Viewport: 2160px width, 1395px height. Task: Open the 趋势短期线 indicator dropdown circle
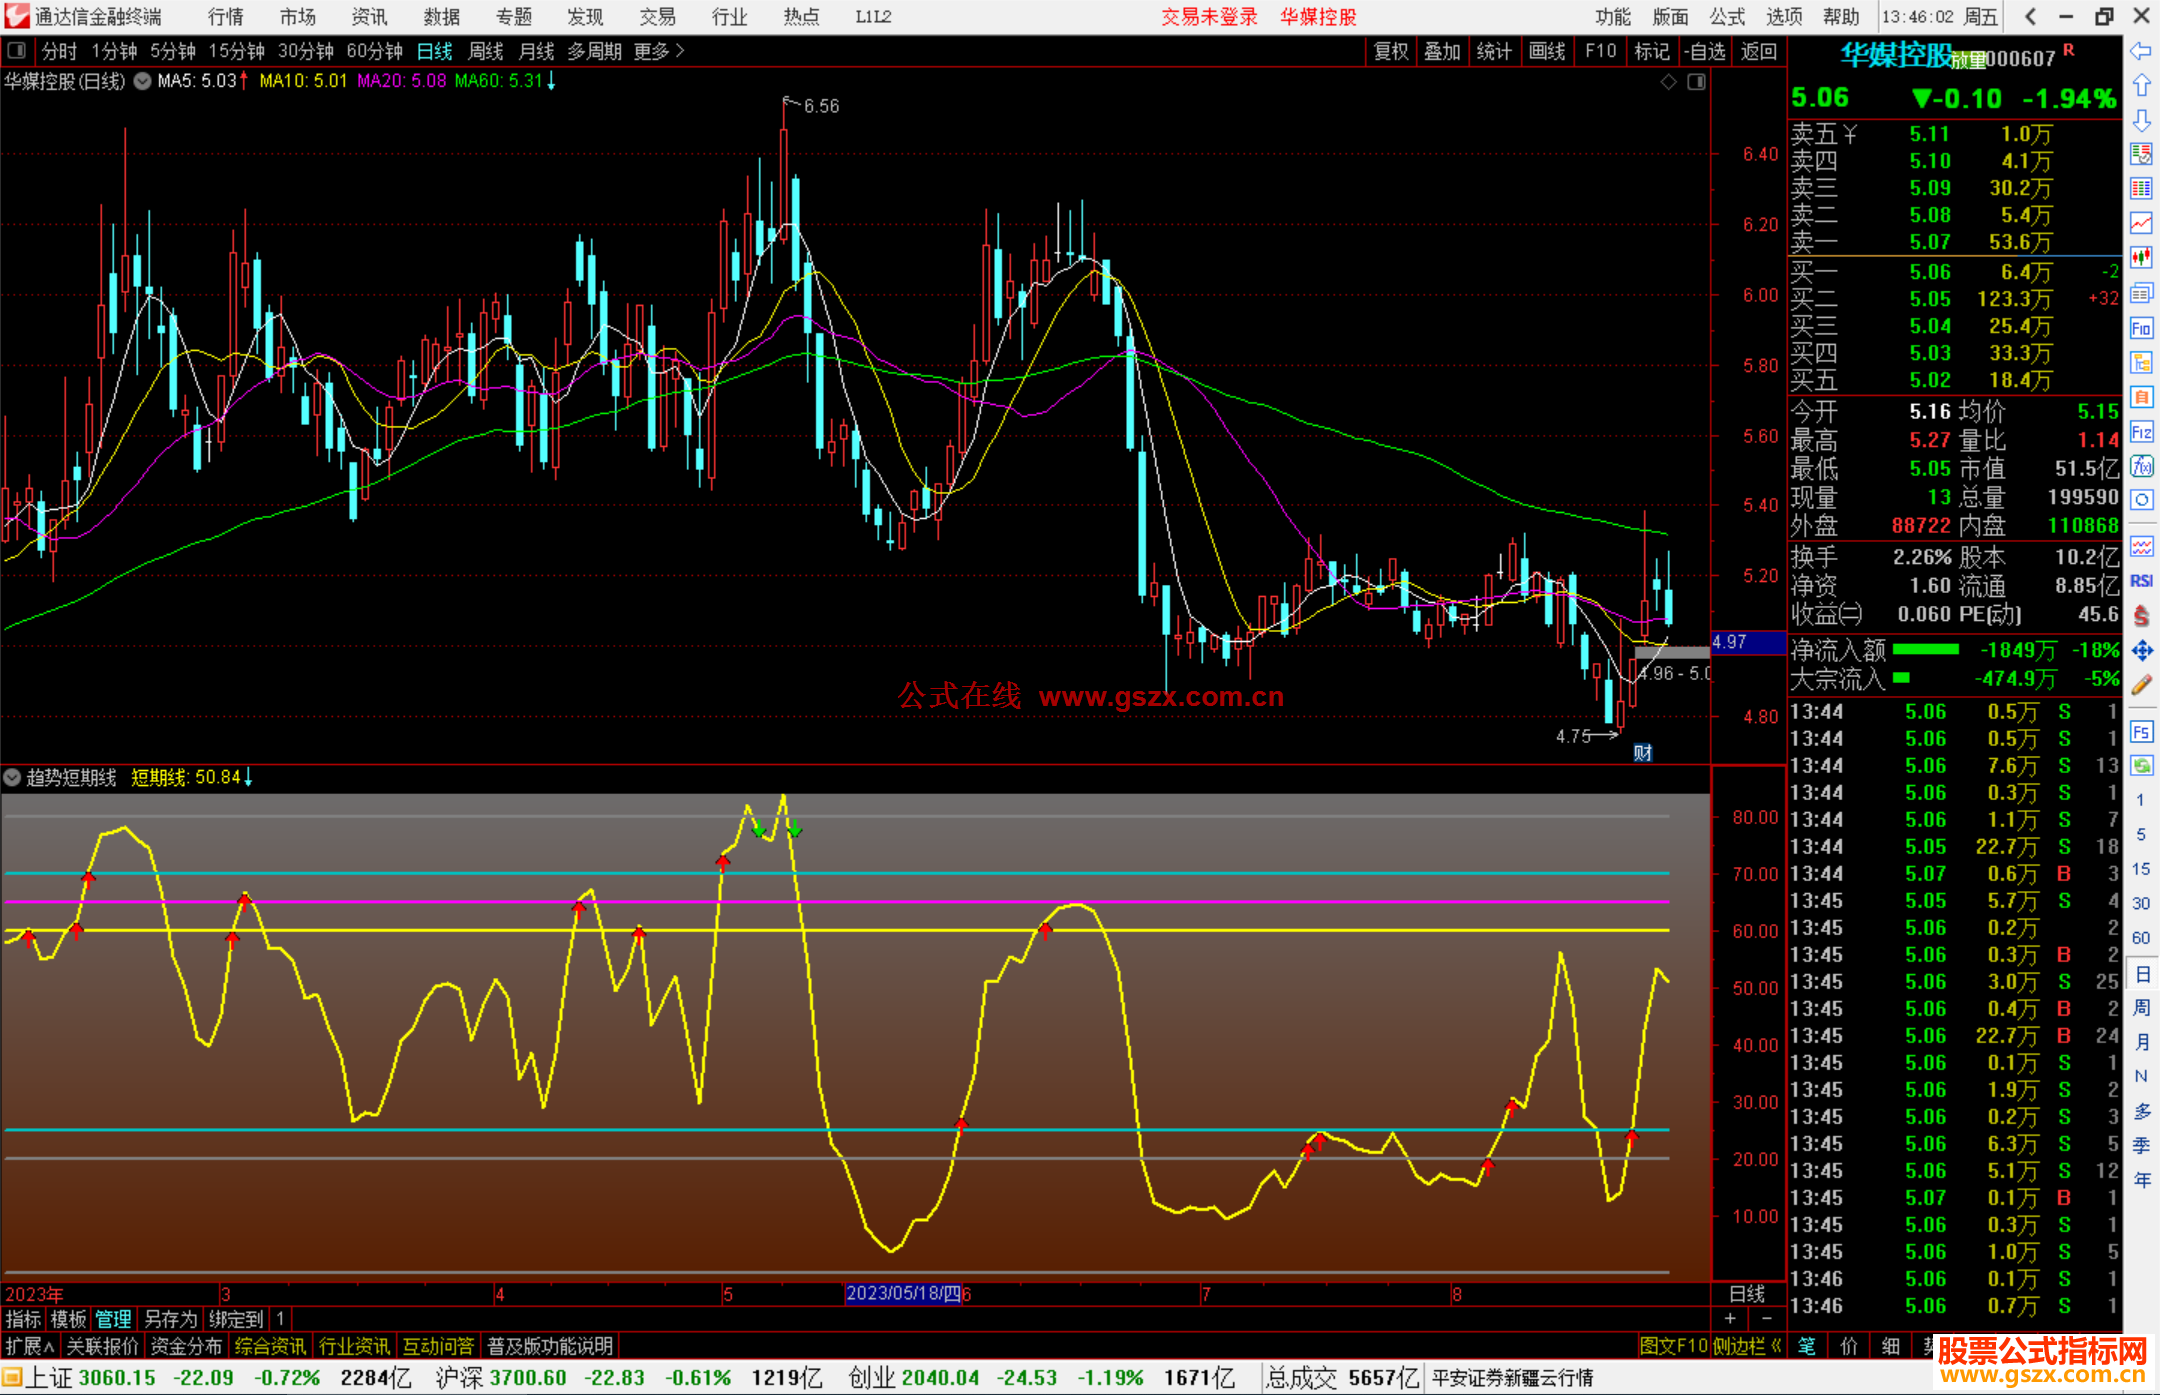pos(13,777)
